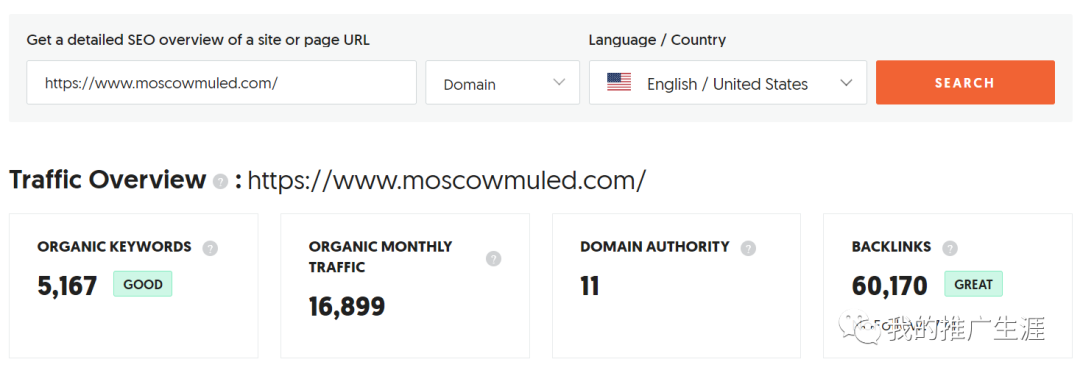
Task: Click the 16,899 organic monthly traffic number
Action: click(x=346, y=307)
